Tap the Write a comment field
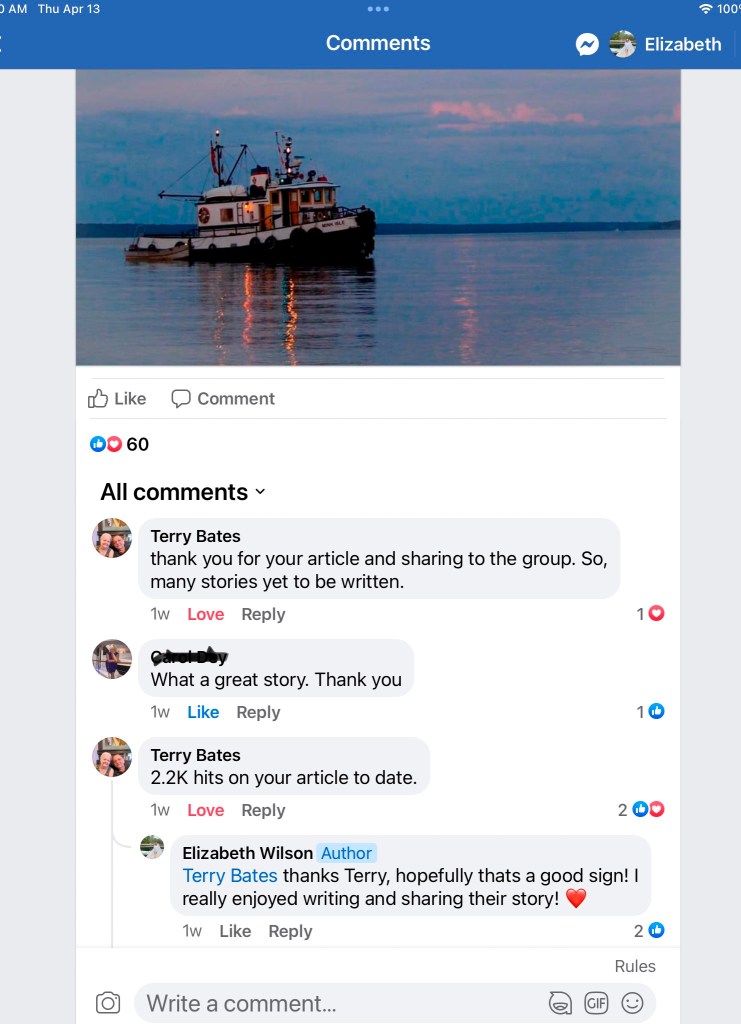 point(340,1003)
